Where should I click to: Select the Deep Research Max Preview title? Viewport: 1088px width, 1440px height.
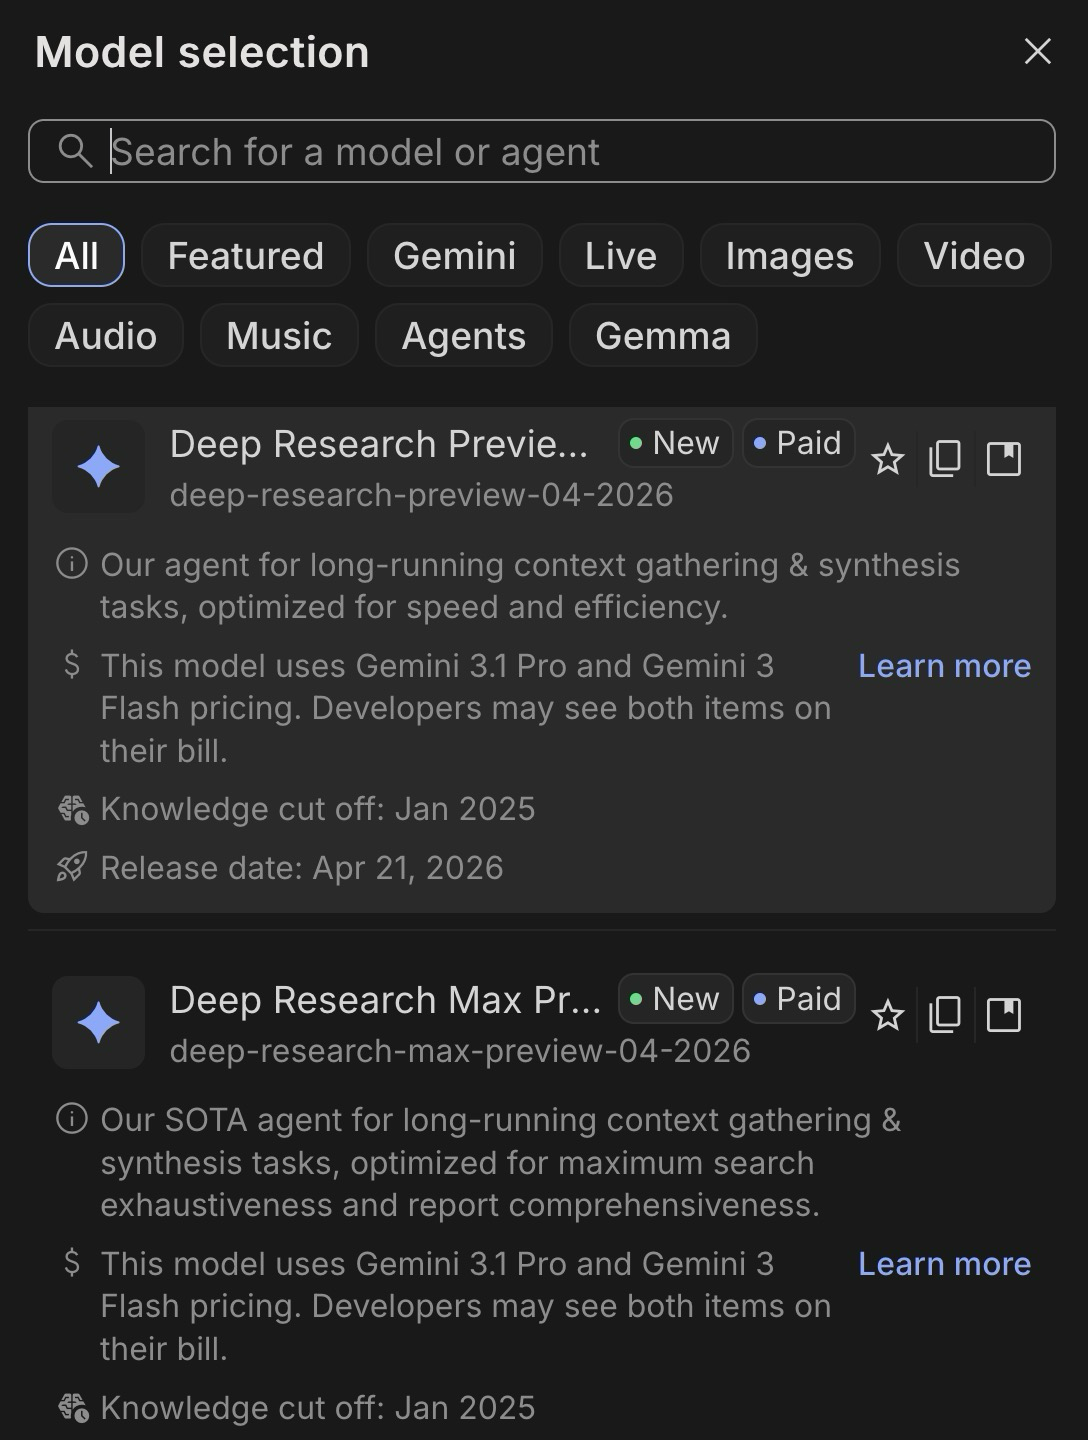click(385, 1000)
